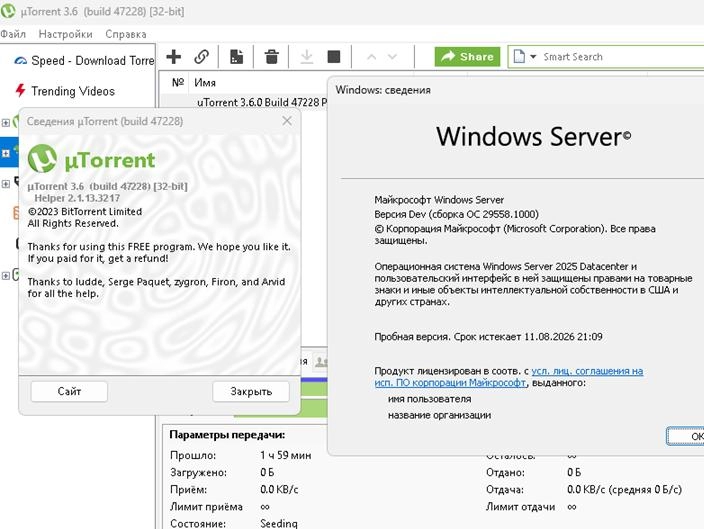Screen dimensions: 704x529
Task: Click the Приём label
Action: click(189, 489)
